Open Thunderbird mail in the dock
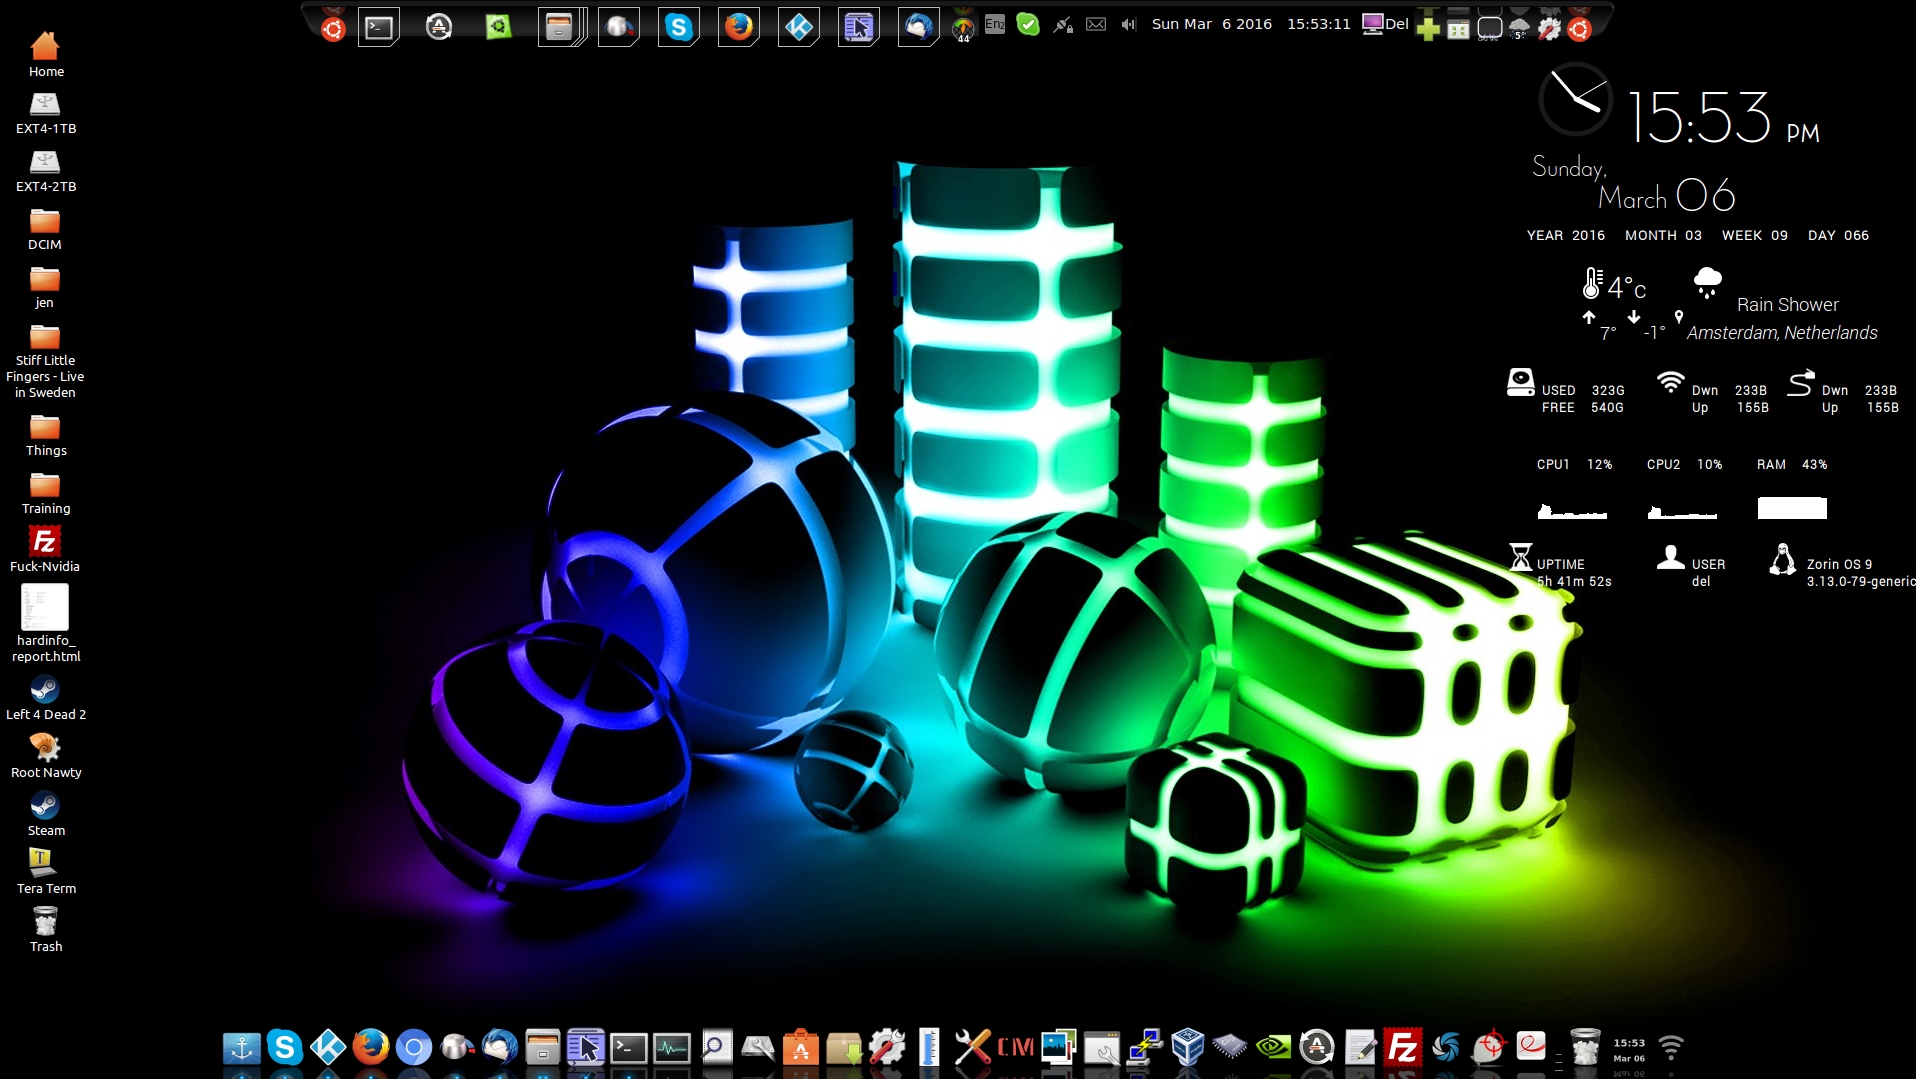Image resolution: width=1916 pixels, height=1079 pixels. click(x=499, y=1047)
